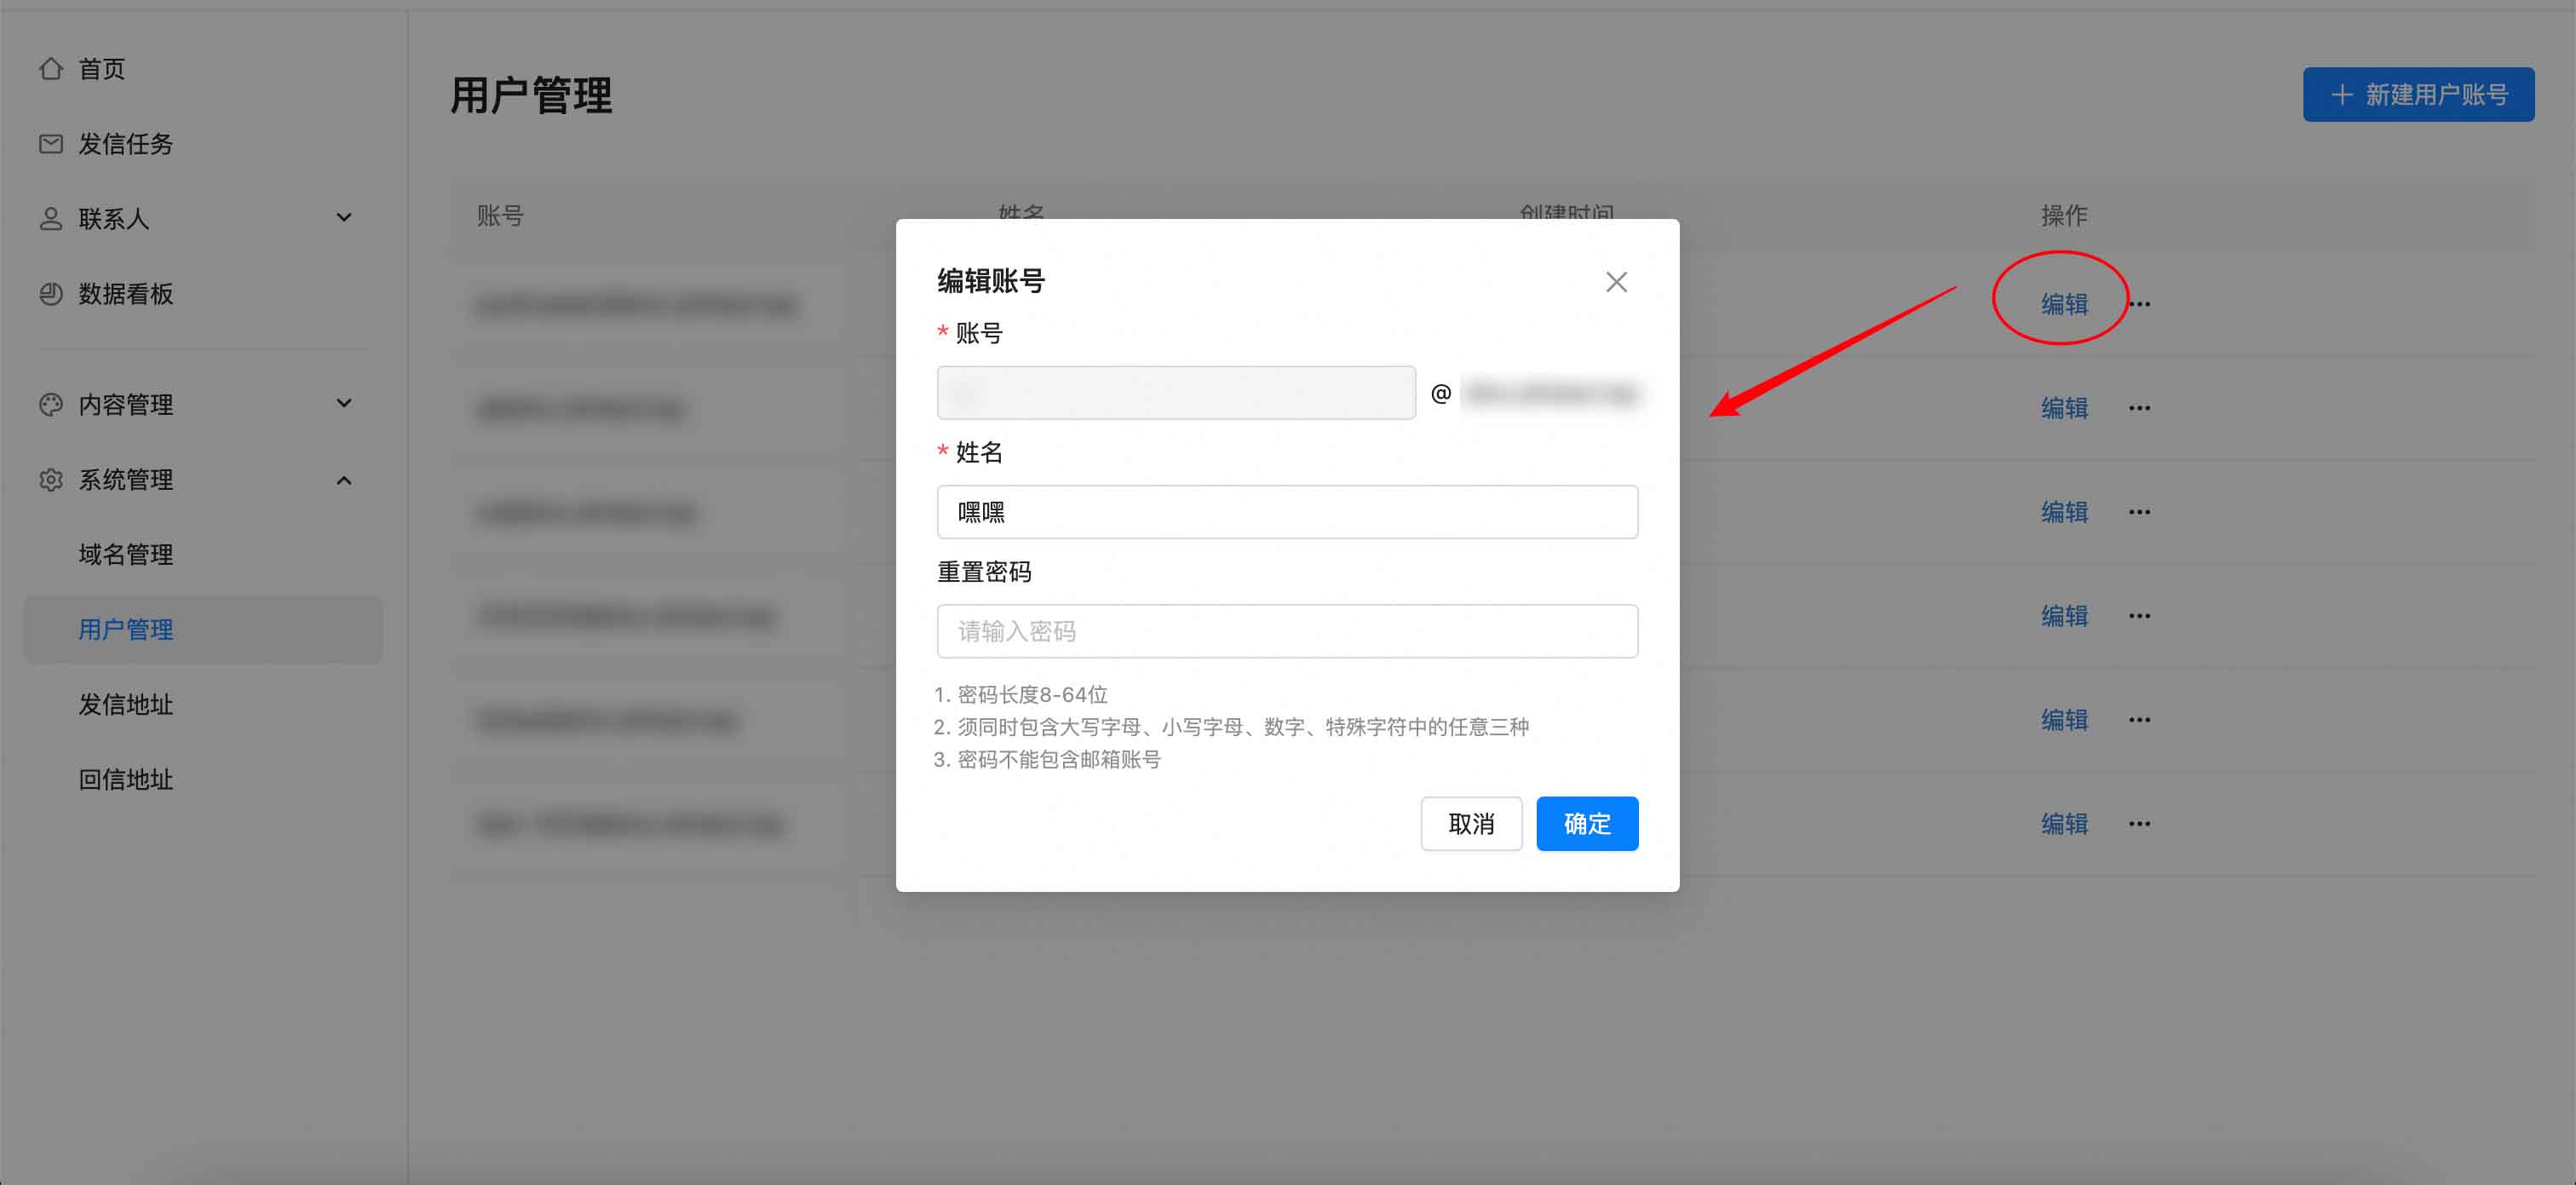Screen dimensions: 2576x1185
Task: Select 回信地址 in the sidebar
Action: [x=126, y=779]
